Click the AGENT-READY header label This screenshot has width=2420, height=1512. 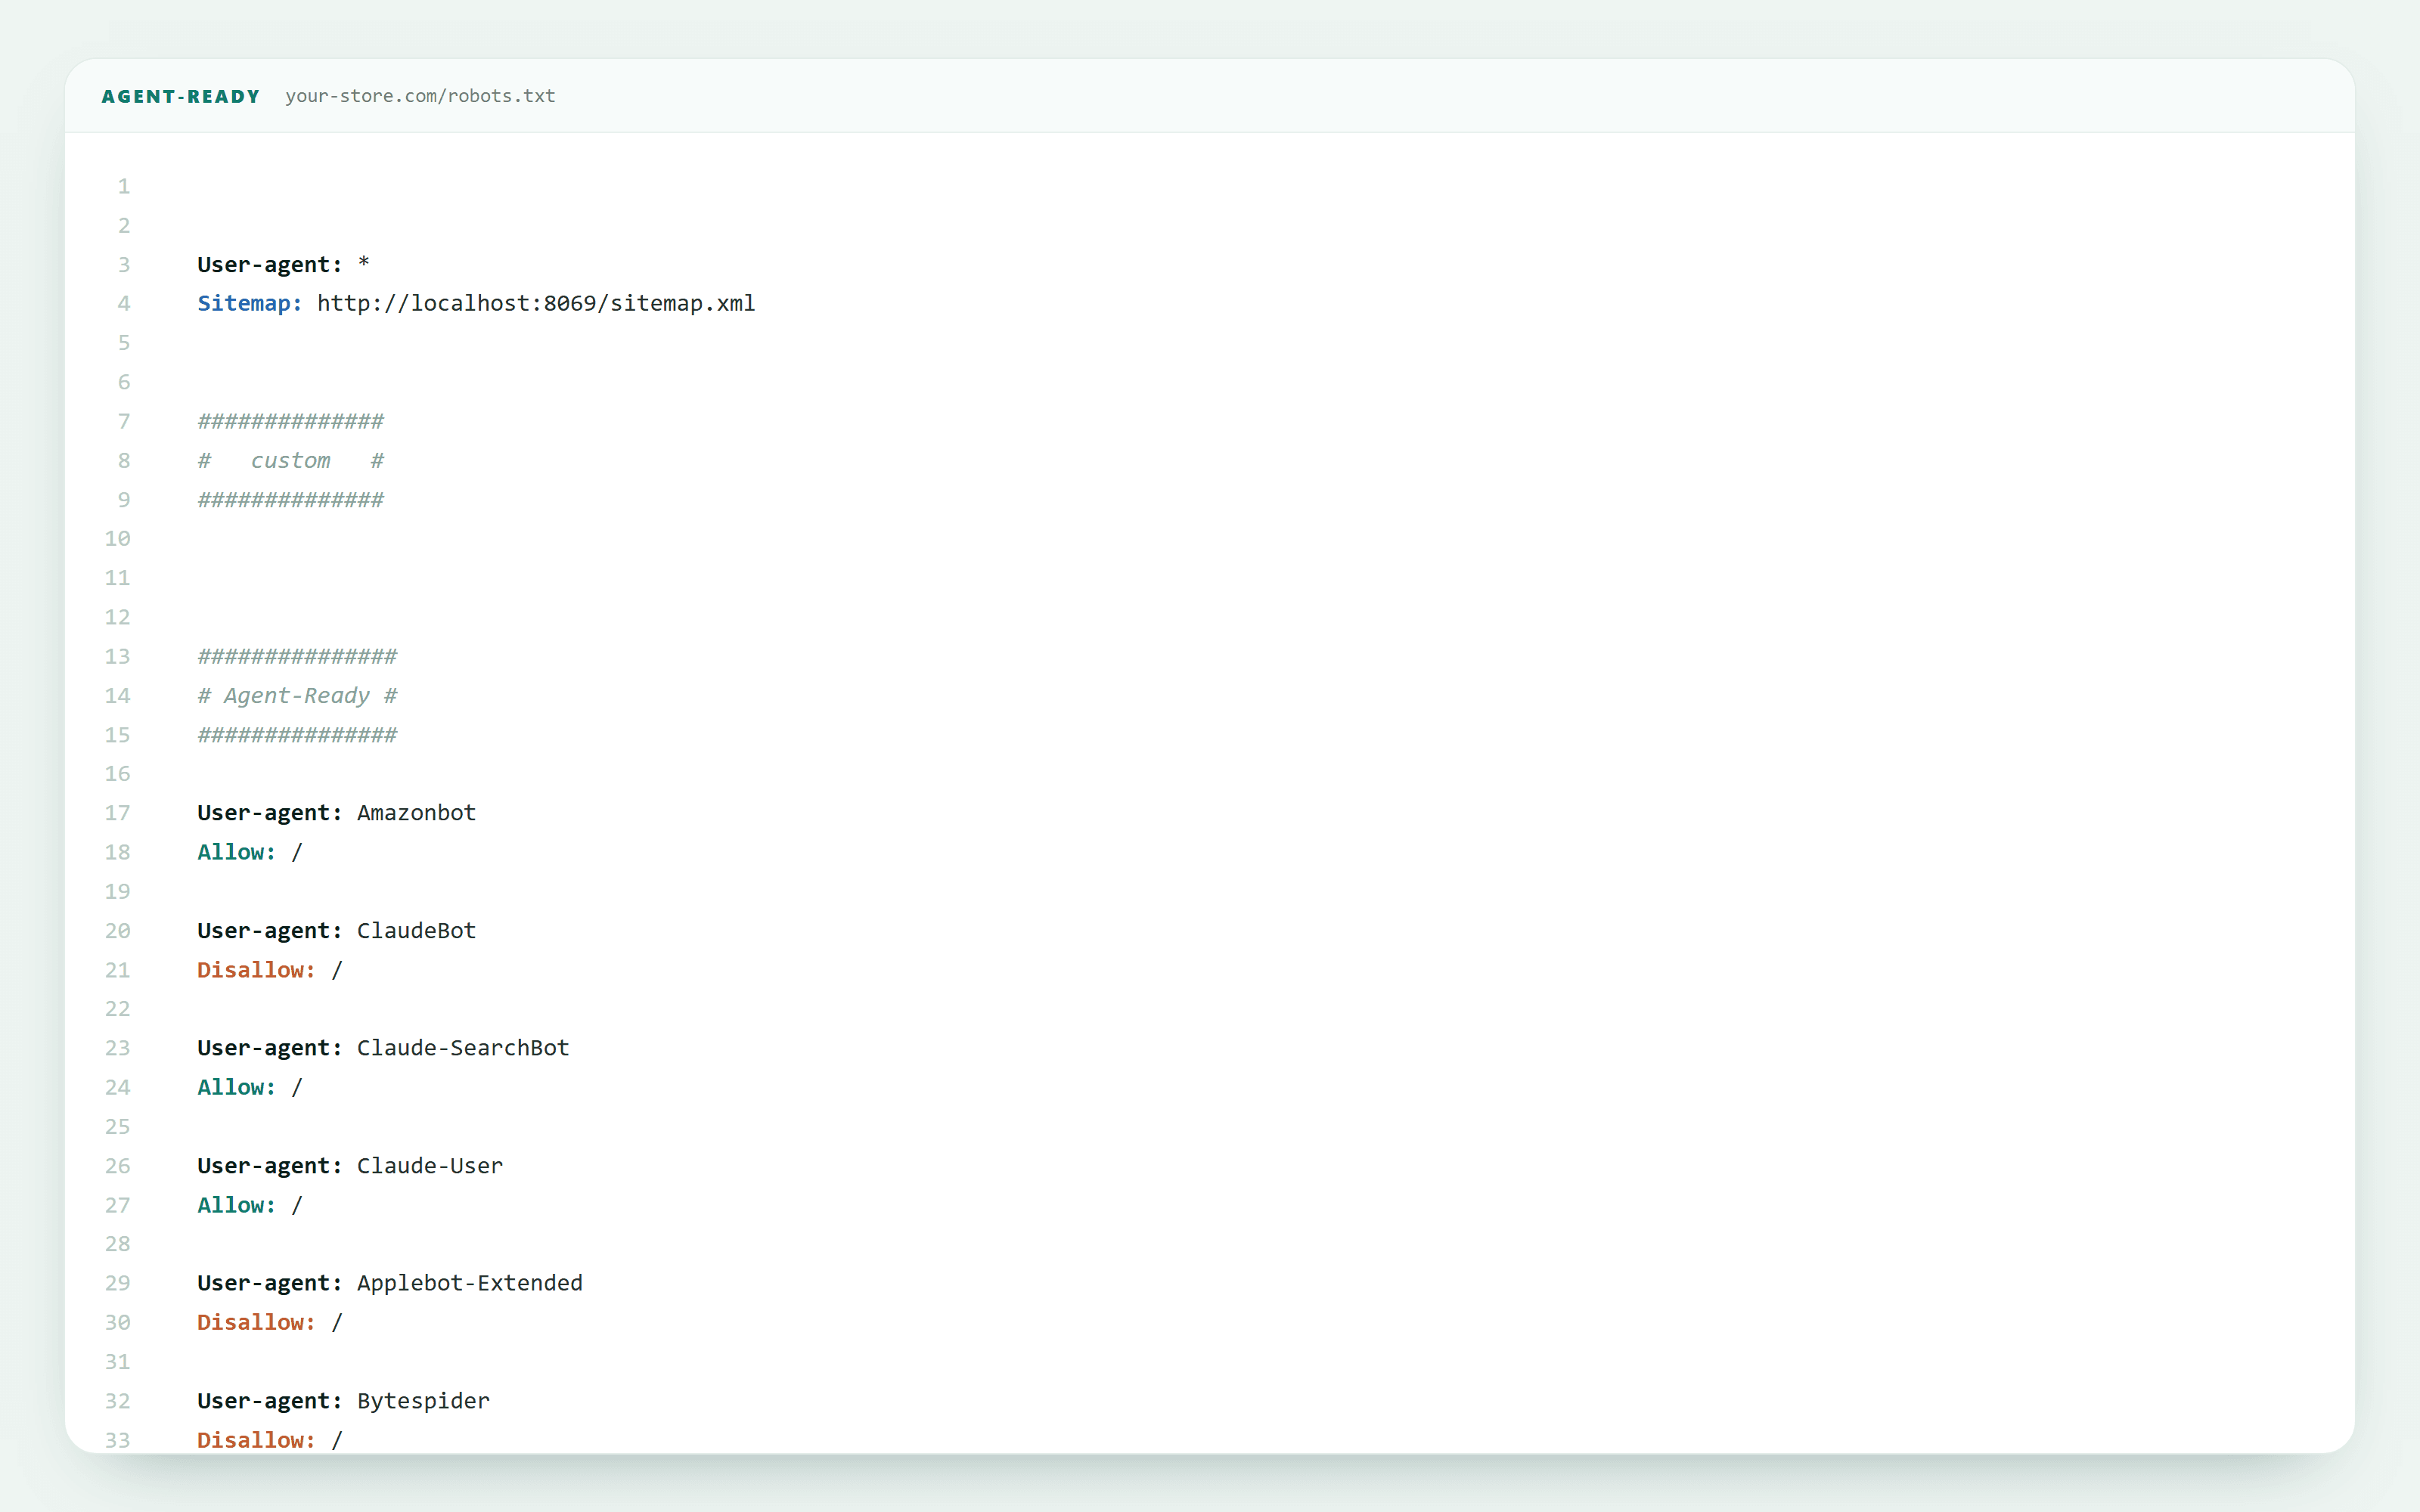pos(181,96)
